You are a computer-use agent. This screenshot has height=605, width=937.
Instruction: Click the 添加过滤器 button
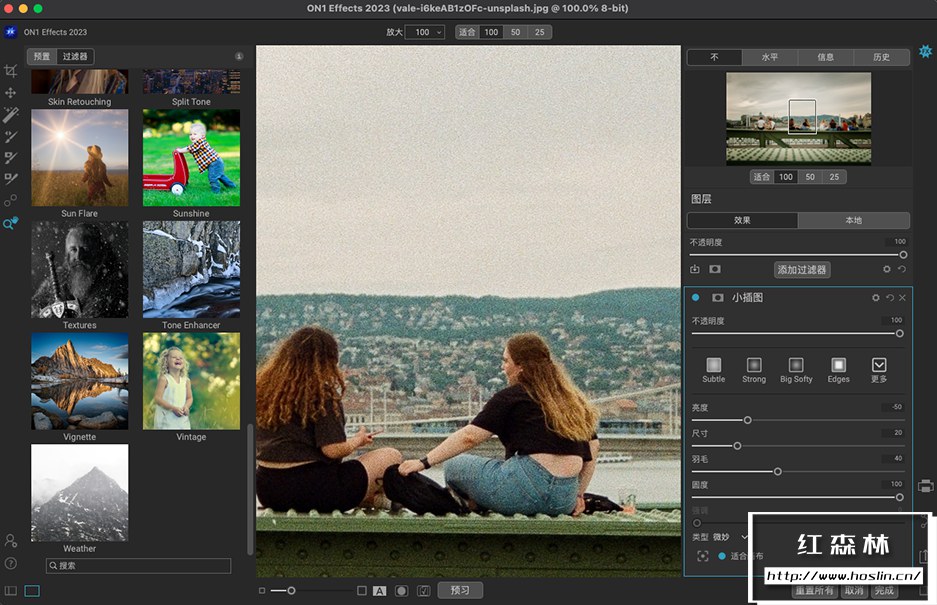tap(802, 269)
